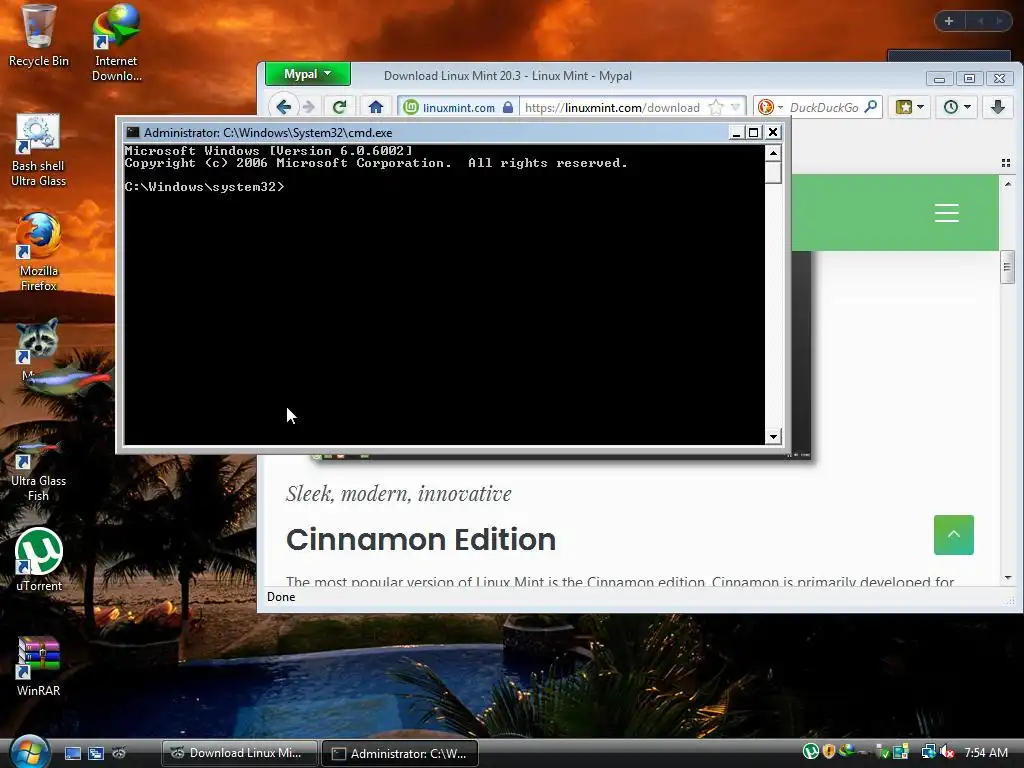Open the Windows Start orb
Image resolution: width=1024 pixels, height=768 pixels.
[x=29, y=751]
